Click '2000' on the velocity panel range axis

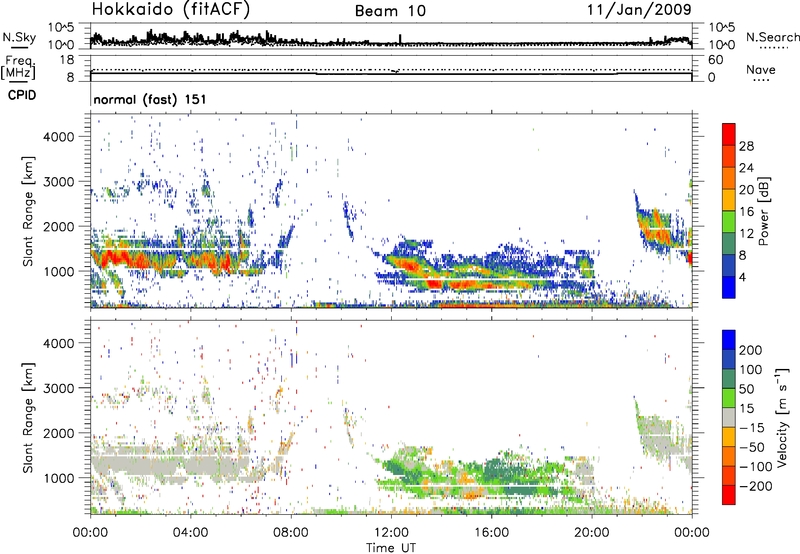click(x=58, y=433)
